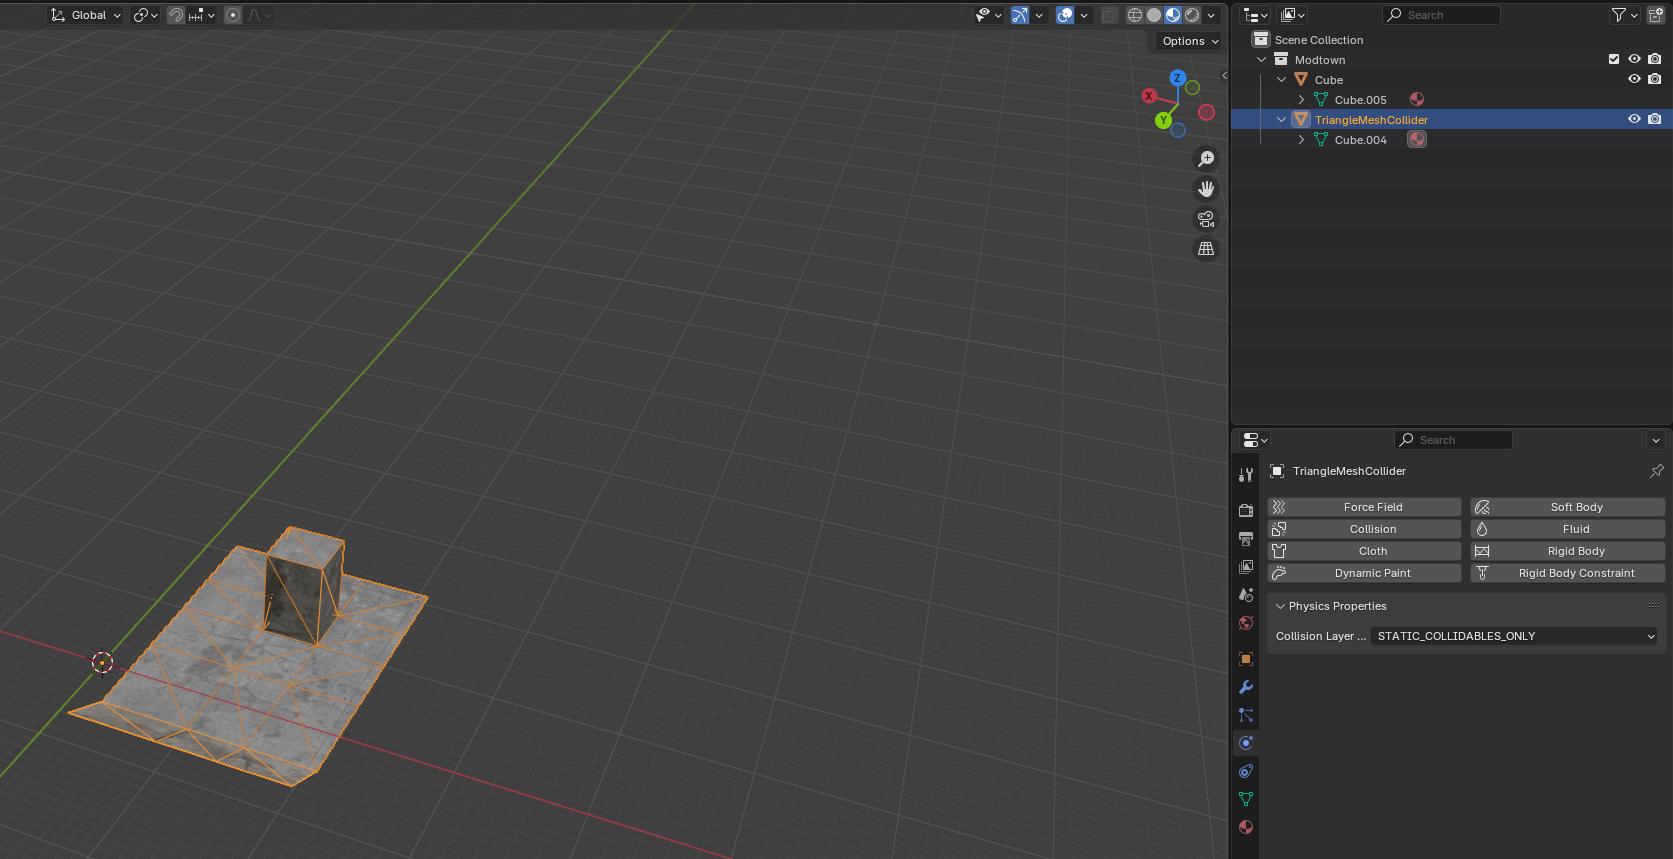This screenshot has width=1673, height=859.
Task: Open the Output properties tab
Action: point(1246,539)
